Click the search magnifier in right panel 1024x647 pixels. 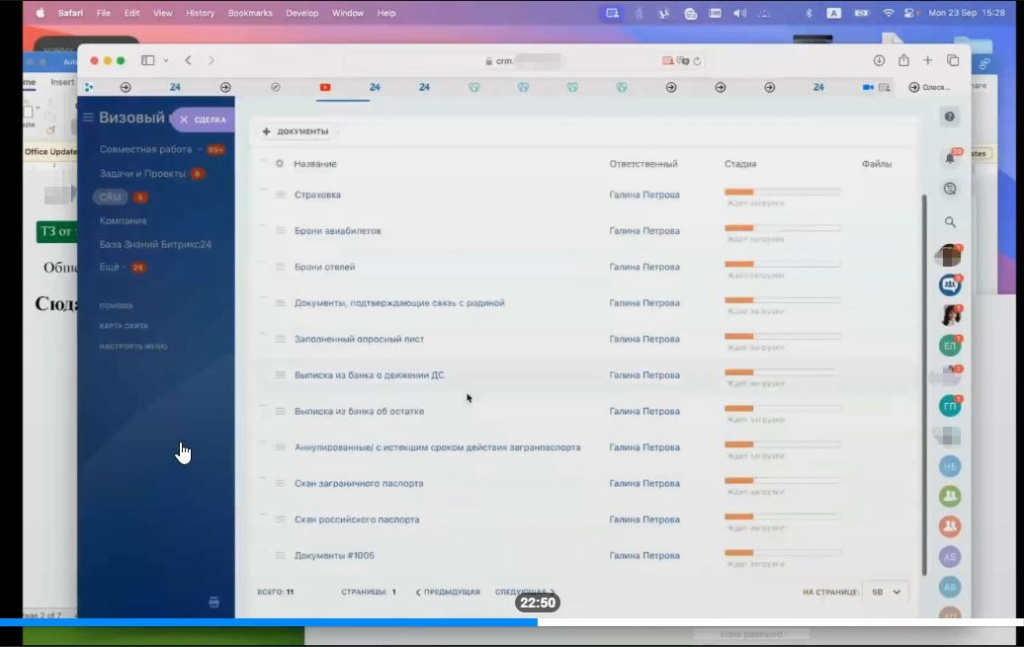(x=949, y=222)
